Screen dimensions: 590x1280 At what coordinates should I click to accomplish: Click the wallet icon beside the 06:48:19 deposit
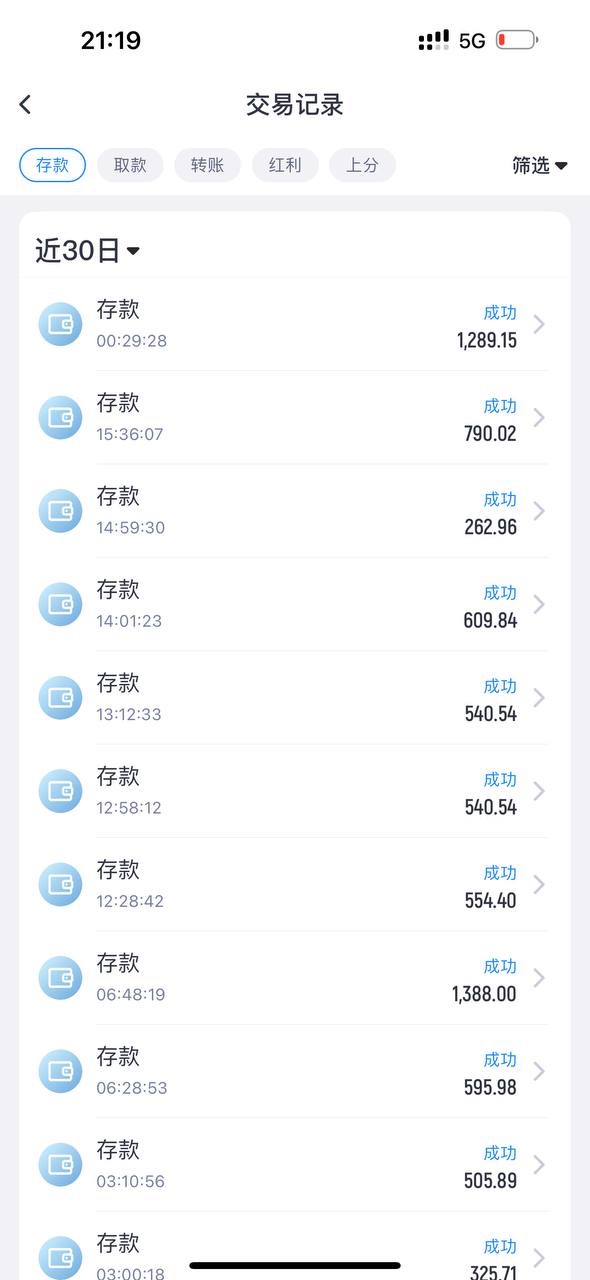pyautogui.click(x=60, y=977)
